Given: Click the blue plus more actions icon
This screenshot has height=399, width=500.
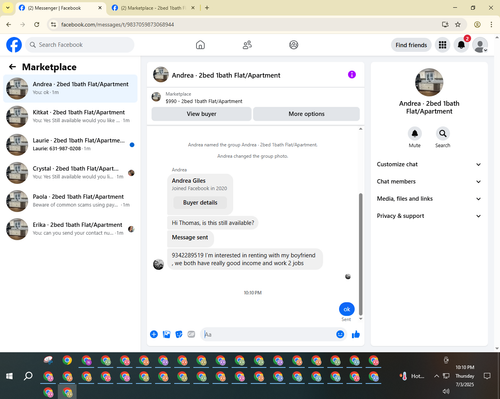Looking at the screenshot, I should pos(154,334).
